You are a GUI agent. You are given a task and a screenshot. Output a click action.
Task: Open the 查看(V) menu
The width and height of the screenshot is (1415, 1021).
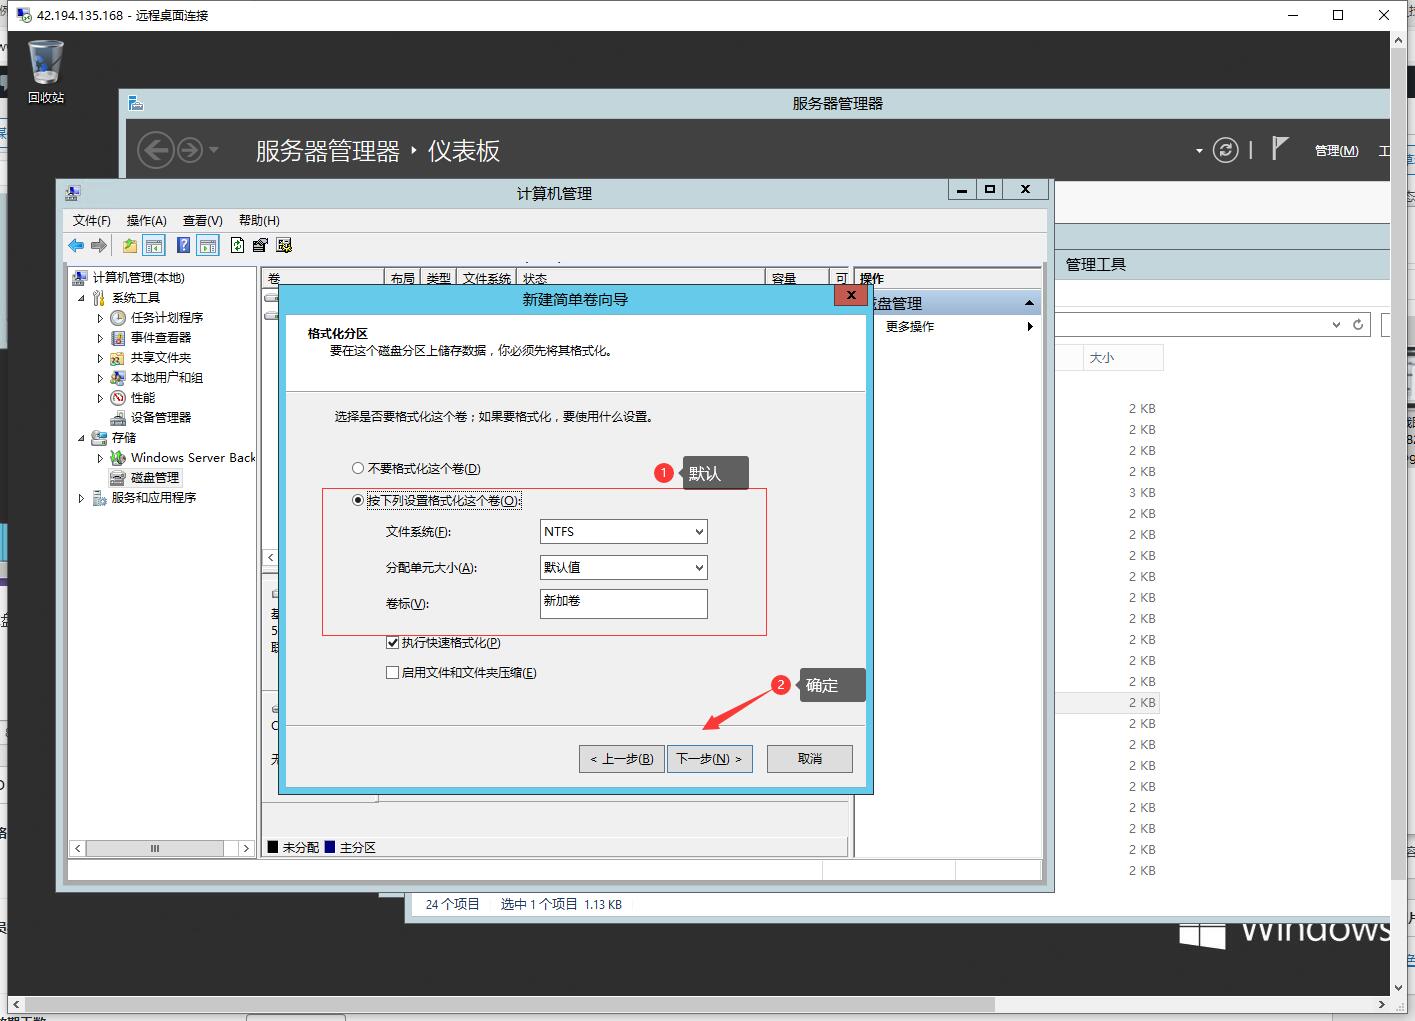pyautogui.click(x=201, y=220)
